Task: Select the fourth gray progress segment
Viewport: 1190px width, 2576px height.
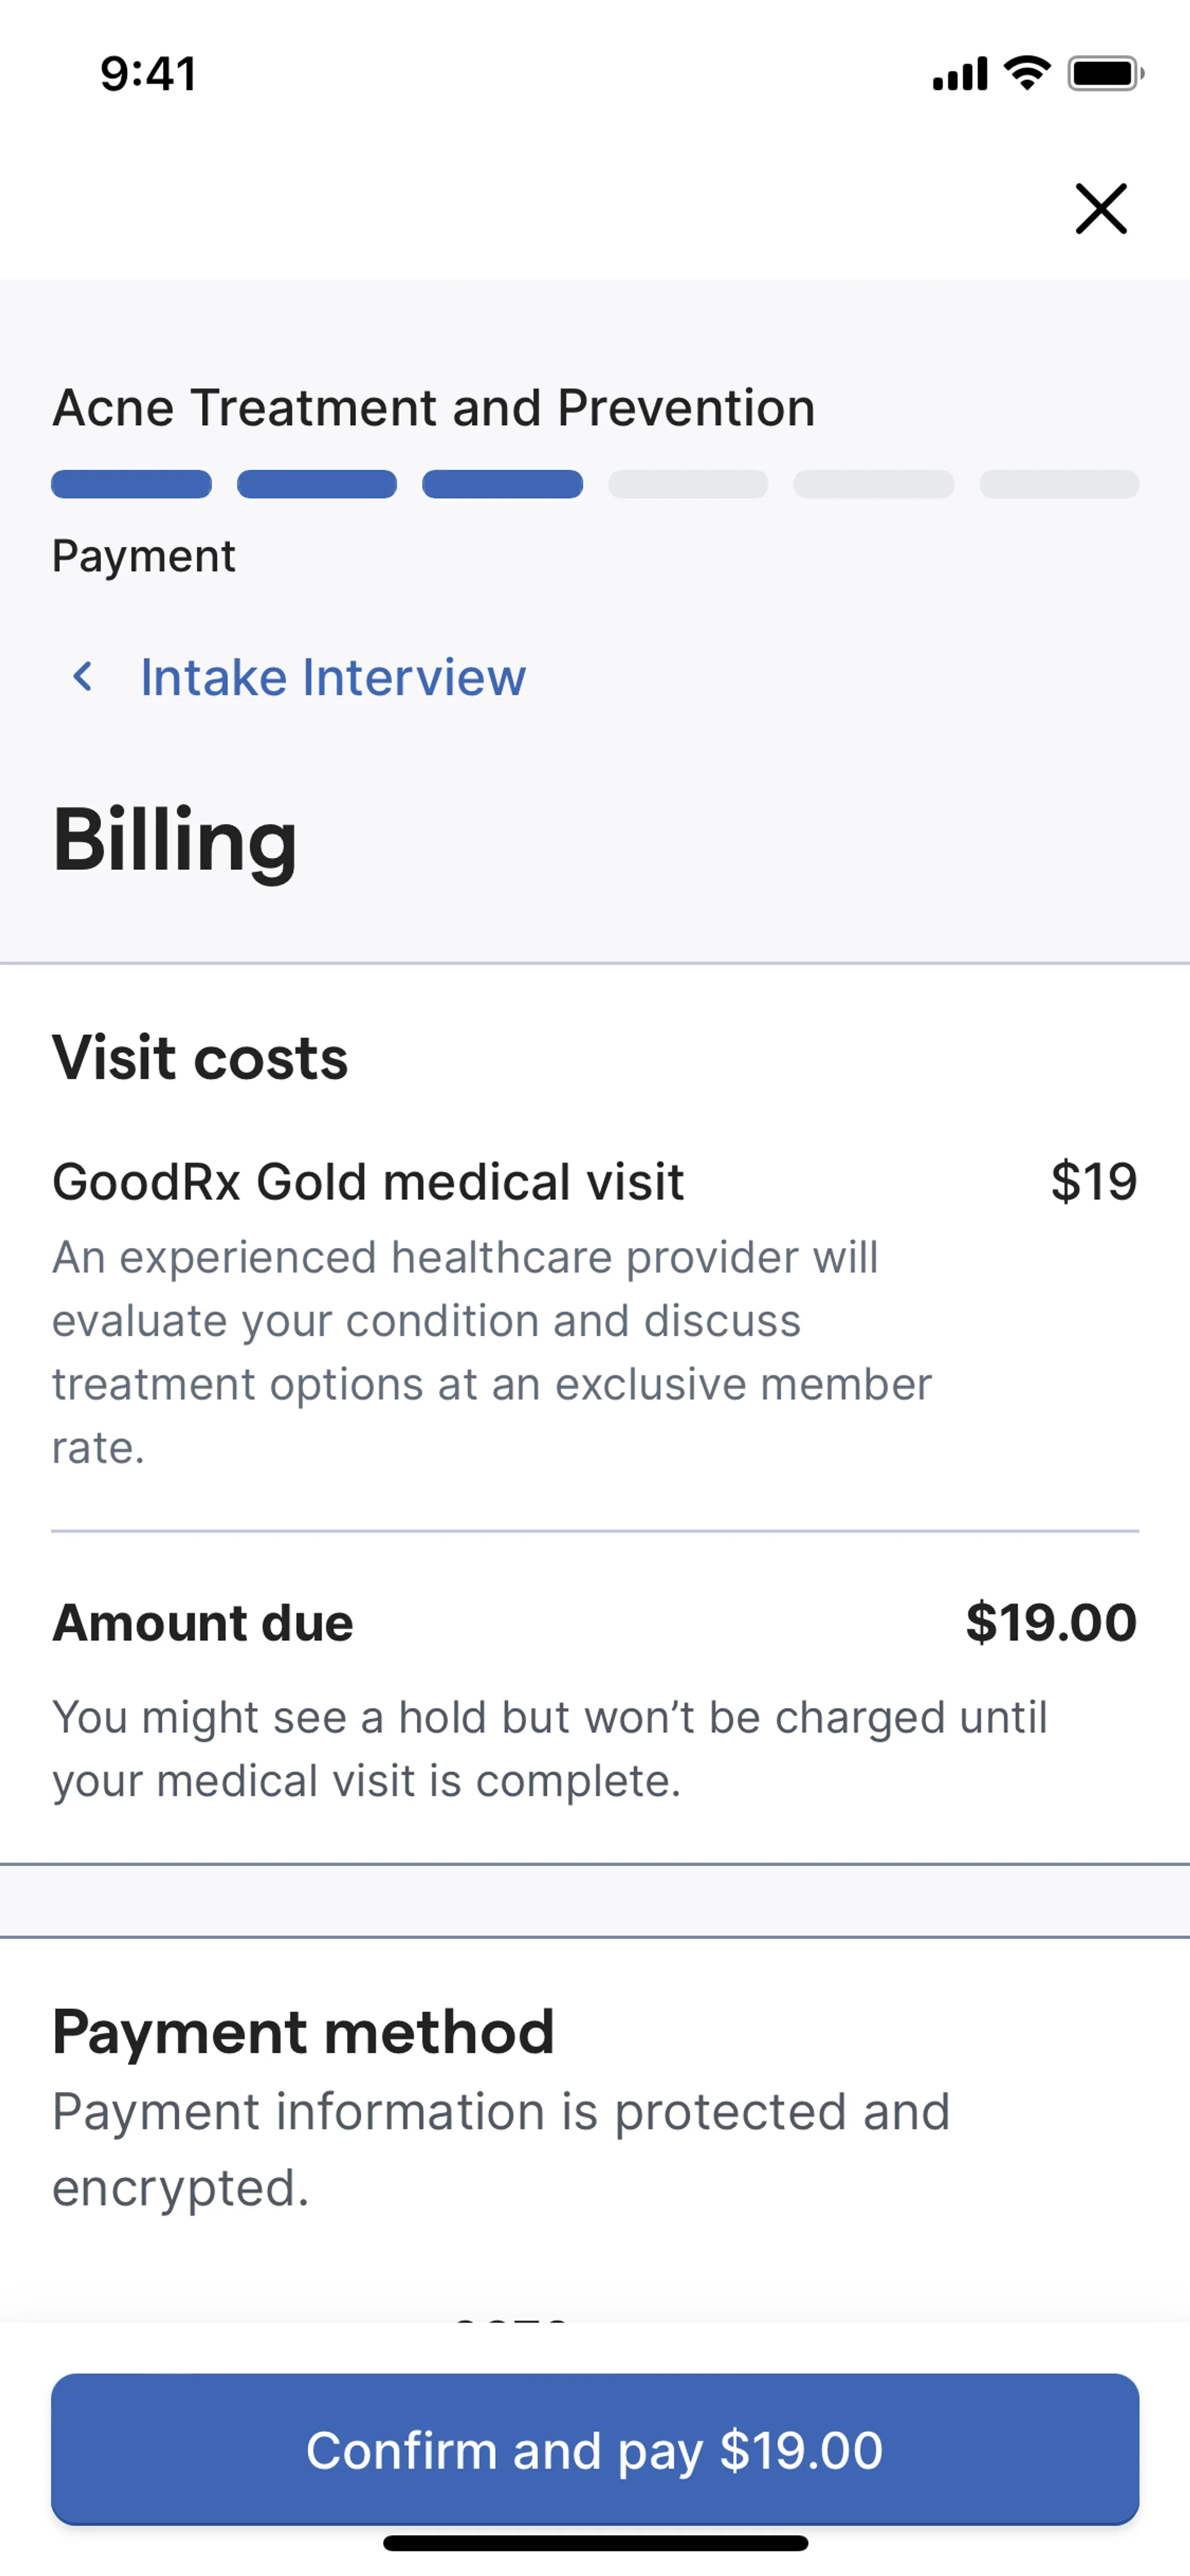Action: pos(688,484)
